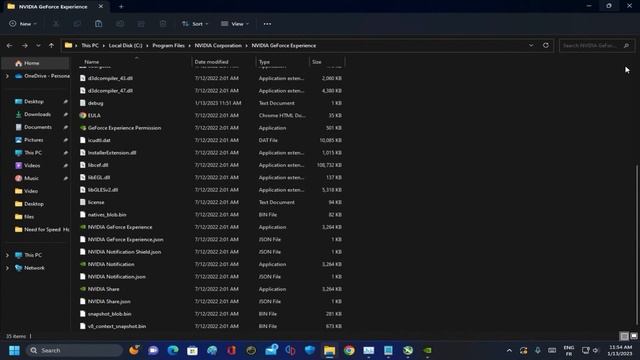Switch to details view layout icon
The width and height of the screenshot is (640, 360).
624,336
